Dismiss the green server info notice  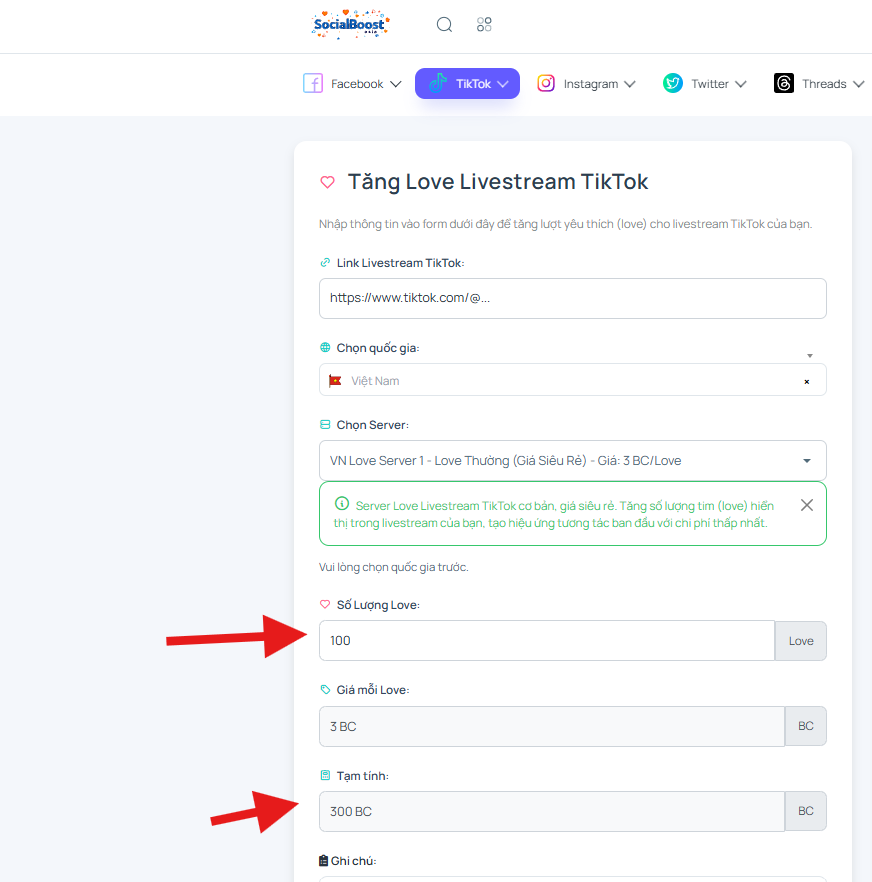point(807,505)
